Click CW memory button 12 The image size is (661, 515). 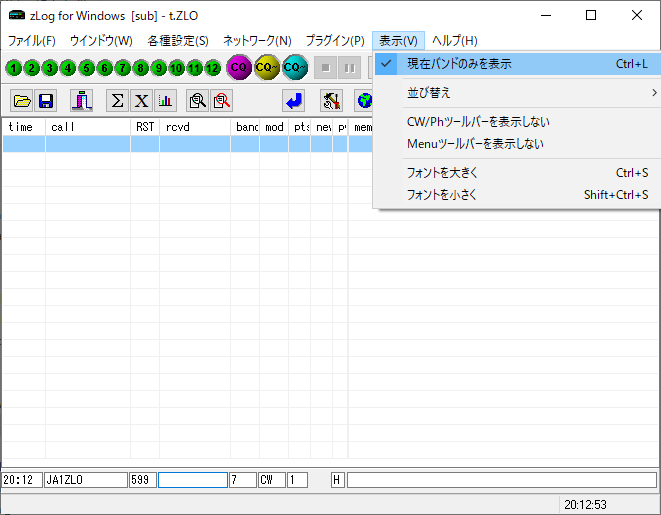coord(213,68)
